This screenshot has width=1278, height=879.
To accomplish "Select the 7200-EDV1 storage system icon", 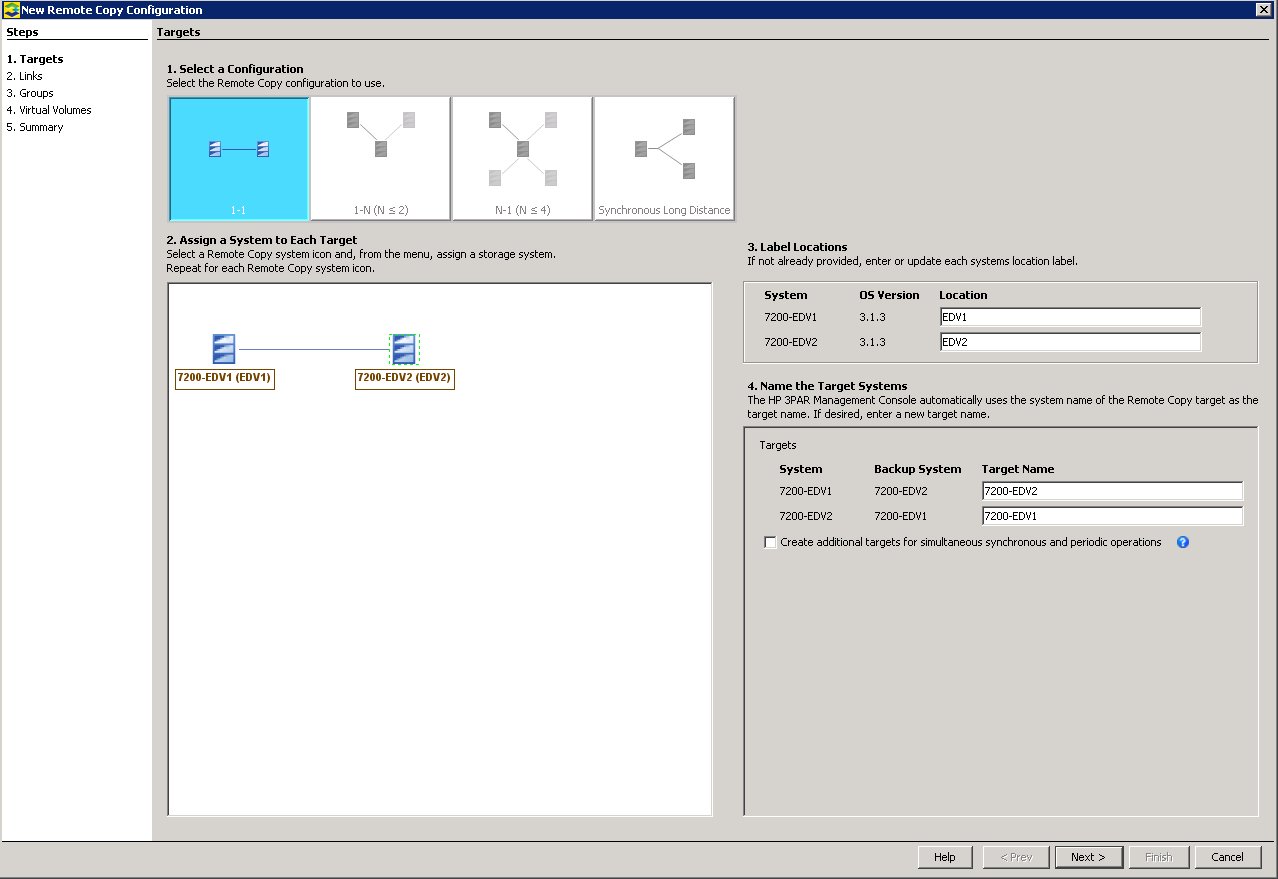I will pyautogui.click(x=224, y=349).
